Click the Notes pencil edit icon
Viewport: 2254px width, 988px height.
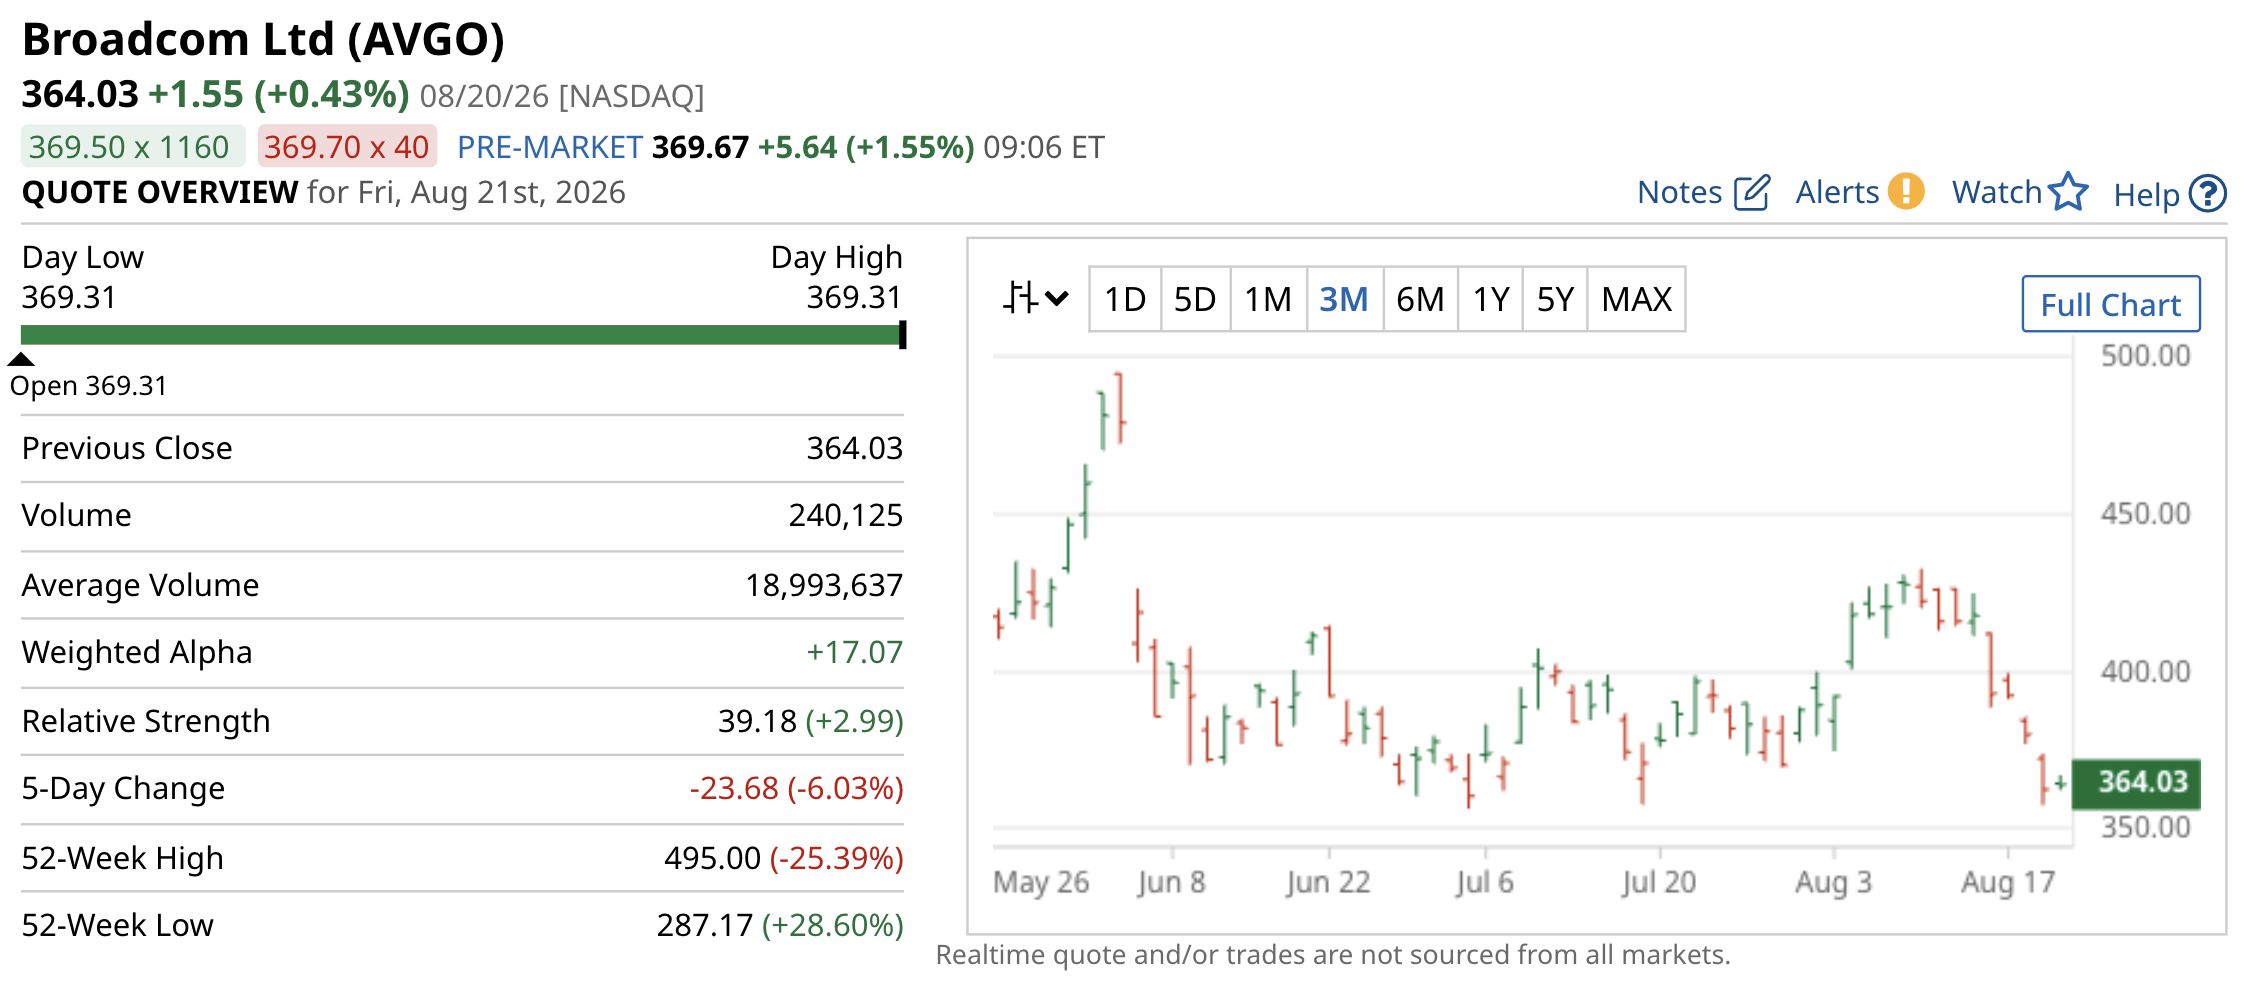pos(1751,192)
